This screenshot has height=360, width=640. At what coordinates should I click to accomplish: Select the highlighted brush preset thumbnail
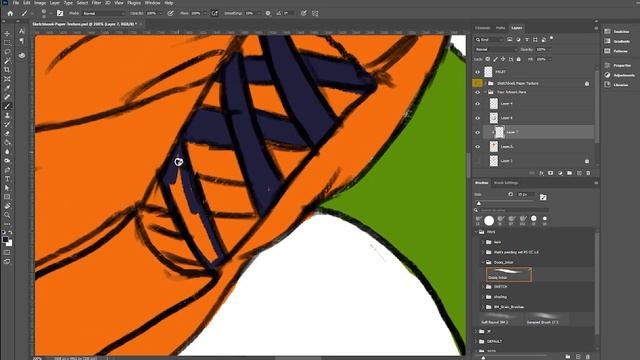click(x=509, y=274)
